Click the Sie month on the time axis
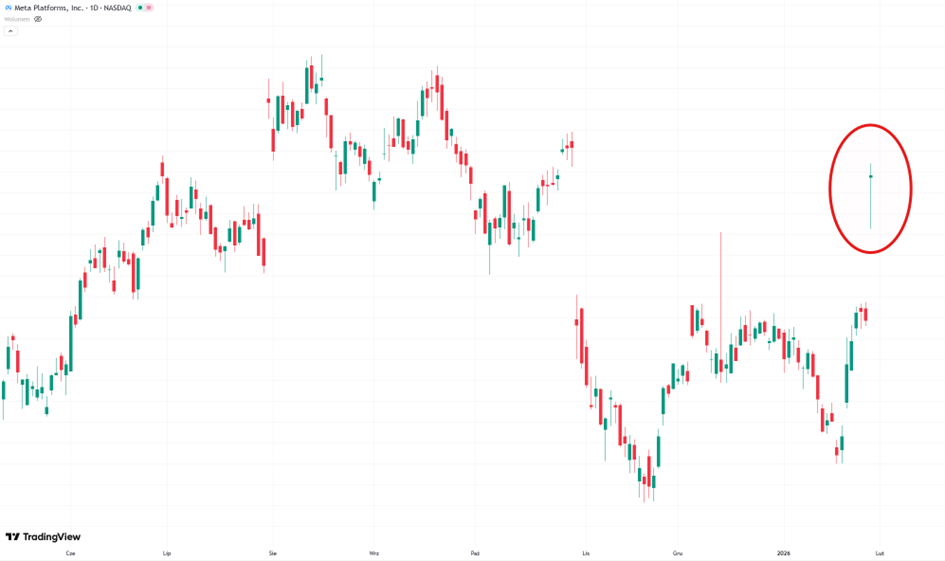The height and width of the screenshot is (561, 945). click(x=273, y=552)
